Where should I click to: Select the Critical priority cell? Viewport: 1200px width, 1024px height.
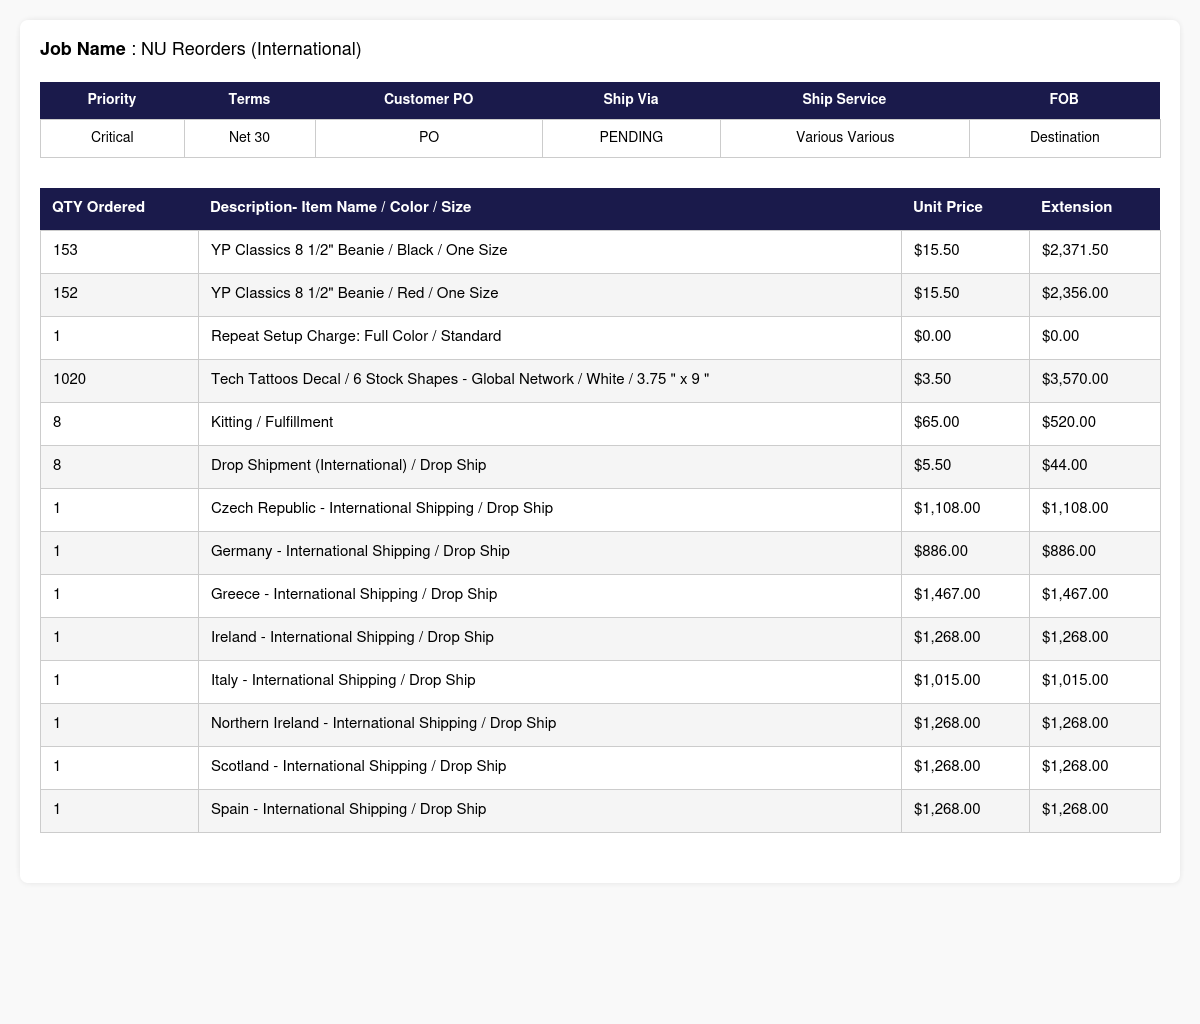click(112, 138)
